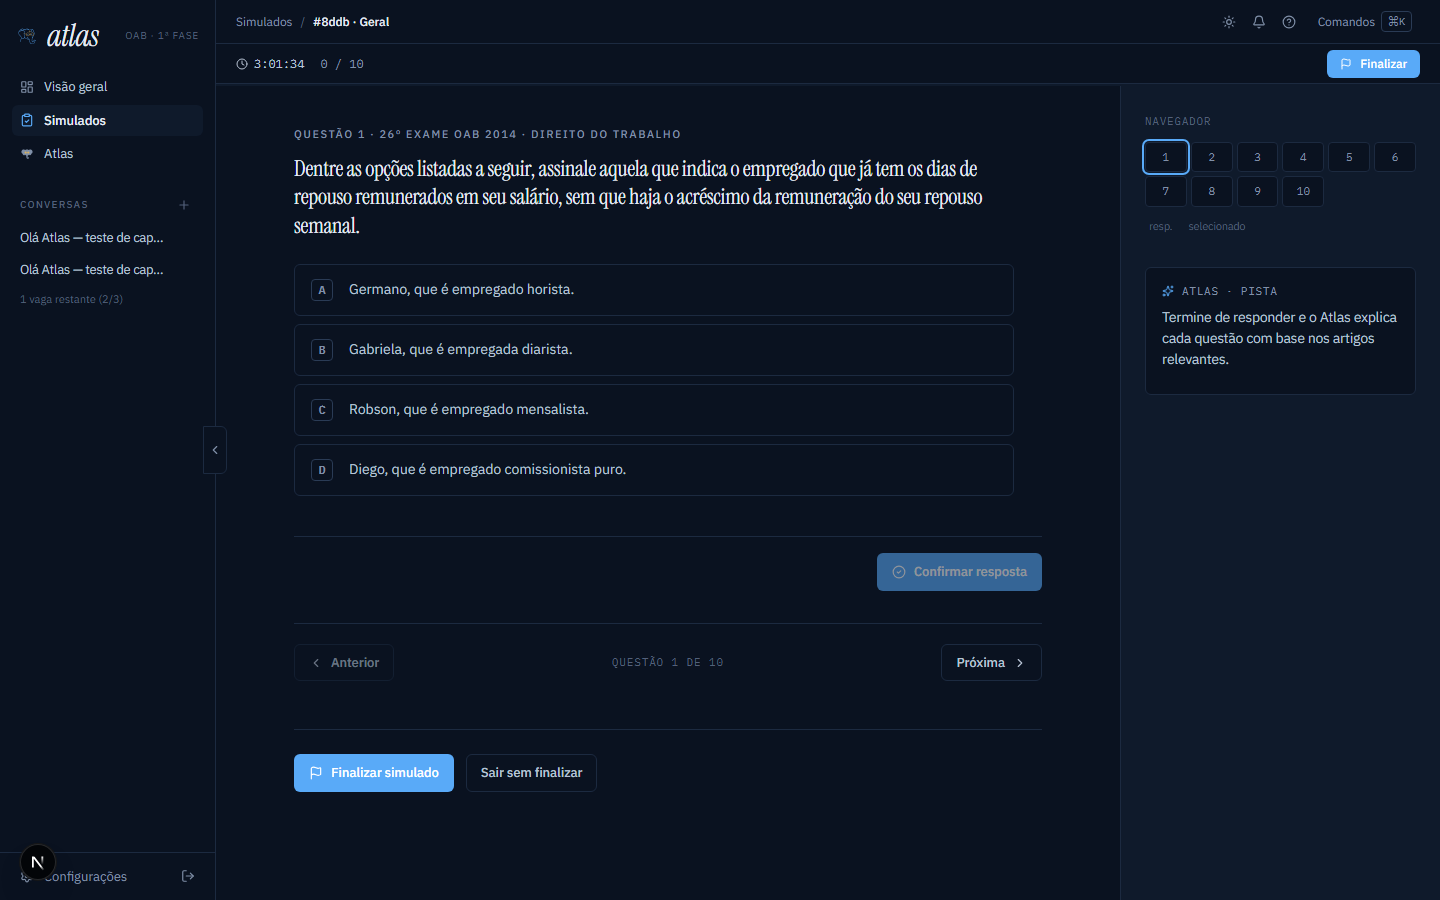Click the atlas logo in sidebar
This screenshot has width=1440, height=900.
59,36
